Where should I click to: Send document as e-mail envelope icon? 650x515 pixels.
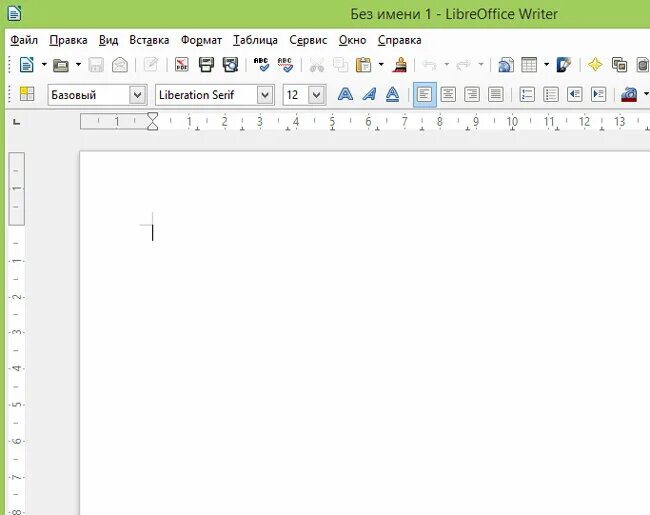coord(120,65)
